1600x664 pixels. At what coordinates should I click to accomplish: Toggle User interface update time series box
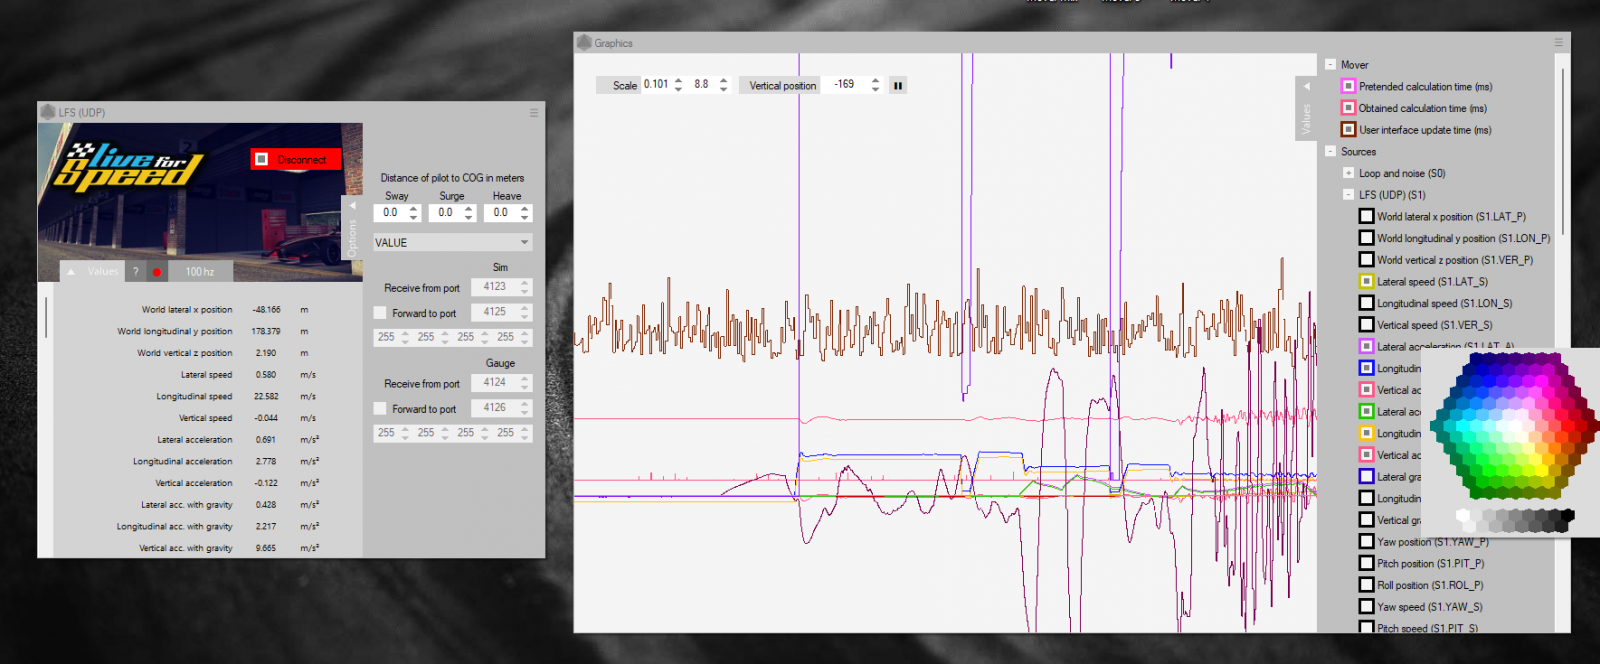coord(1348,130)
